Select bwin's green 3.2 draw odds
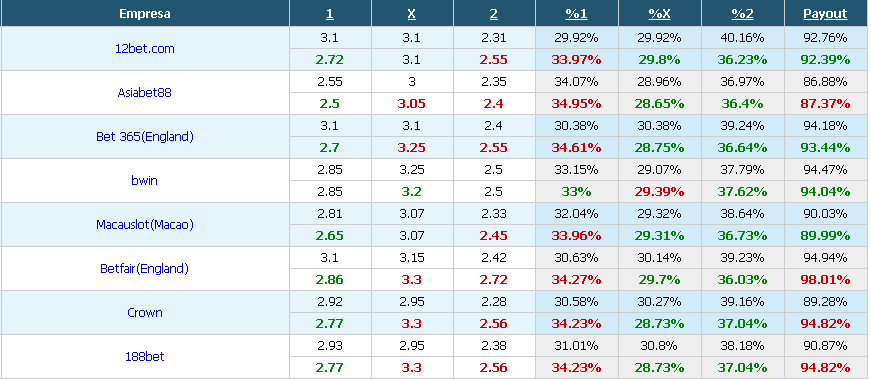Image resolution: width=871 pixels, height=379 pixels. 412,192
